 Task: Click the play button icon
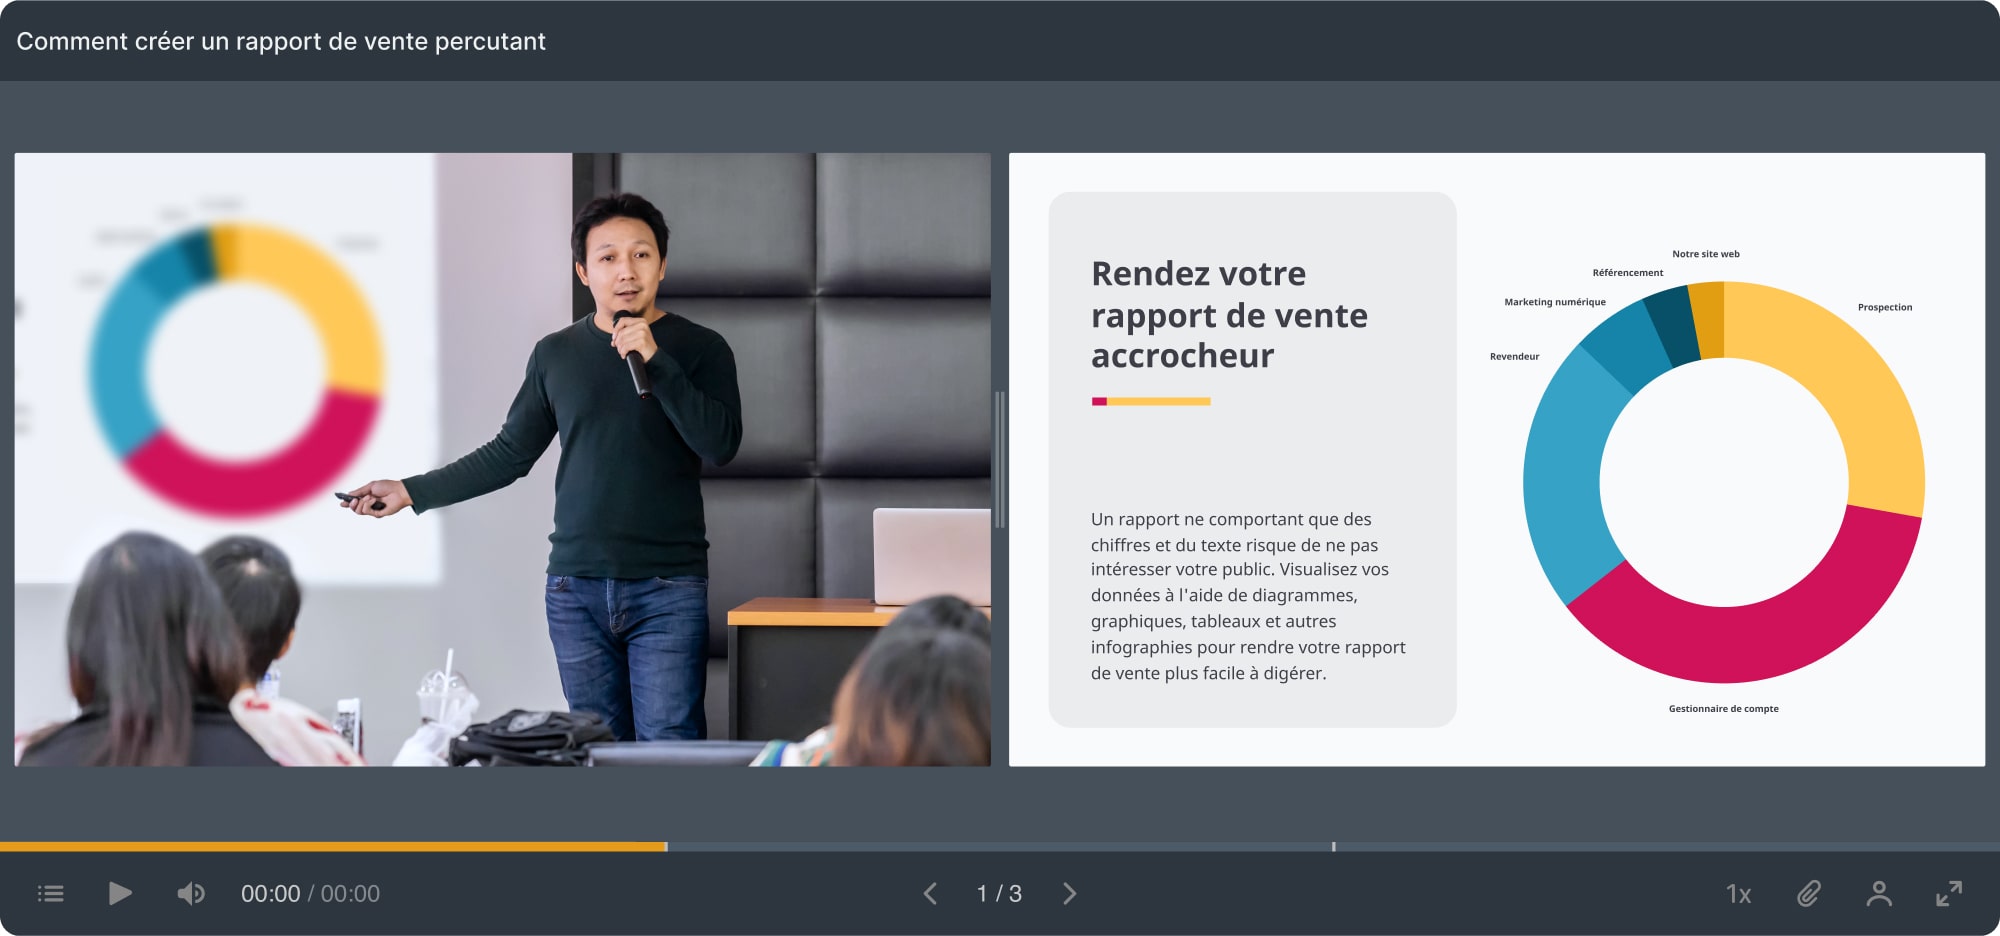coord(119,893)
